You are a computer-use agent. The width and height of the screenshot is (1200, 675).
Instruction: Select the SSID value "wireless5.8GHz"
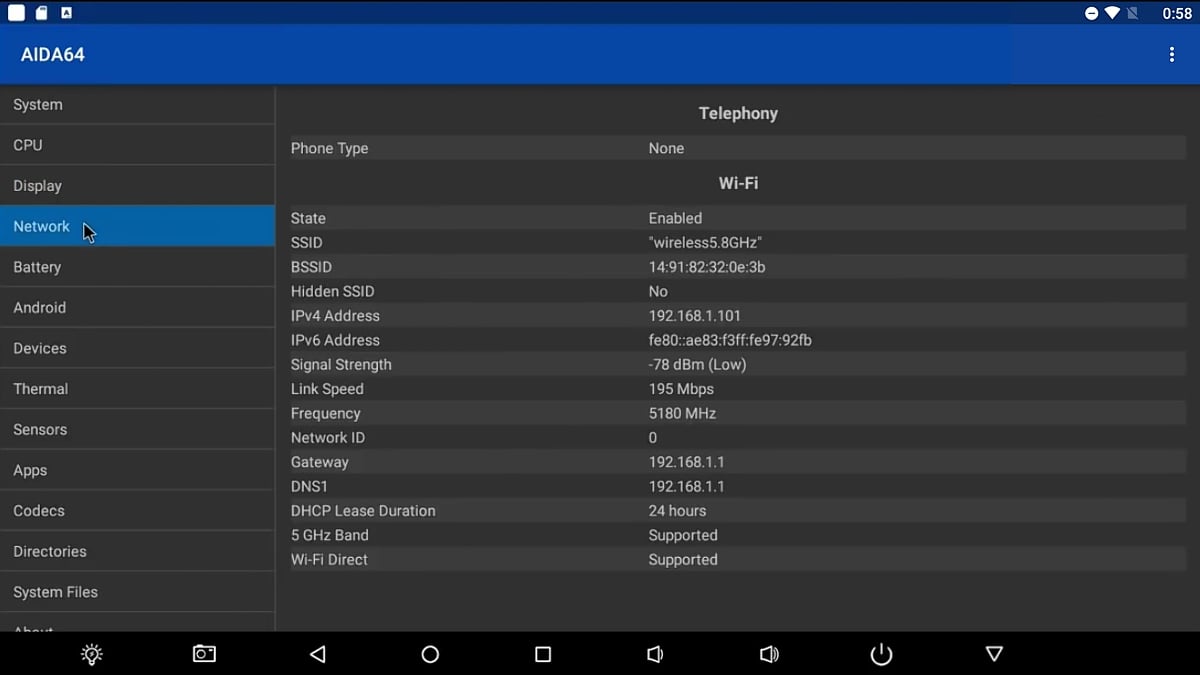coord(706,243)
